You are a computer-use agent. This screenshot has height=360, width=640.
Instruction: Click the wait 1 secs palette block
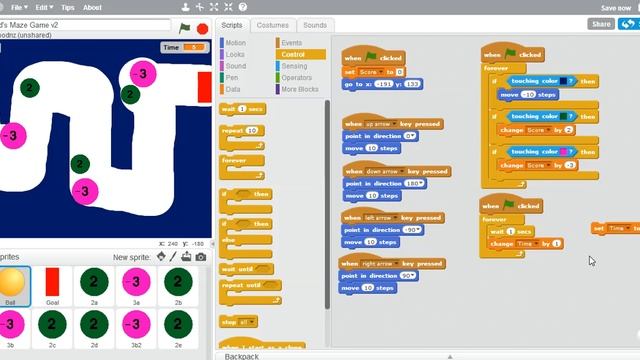(243, 109)
